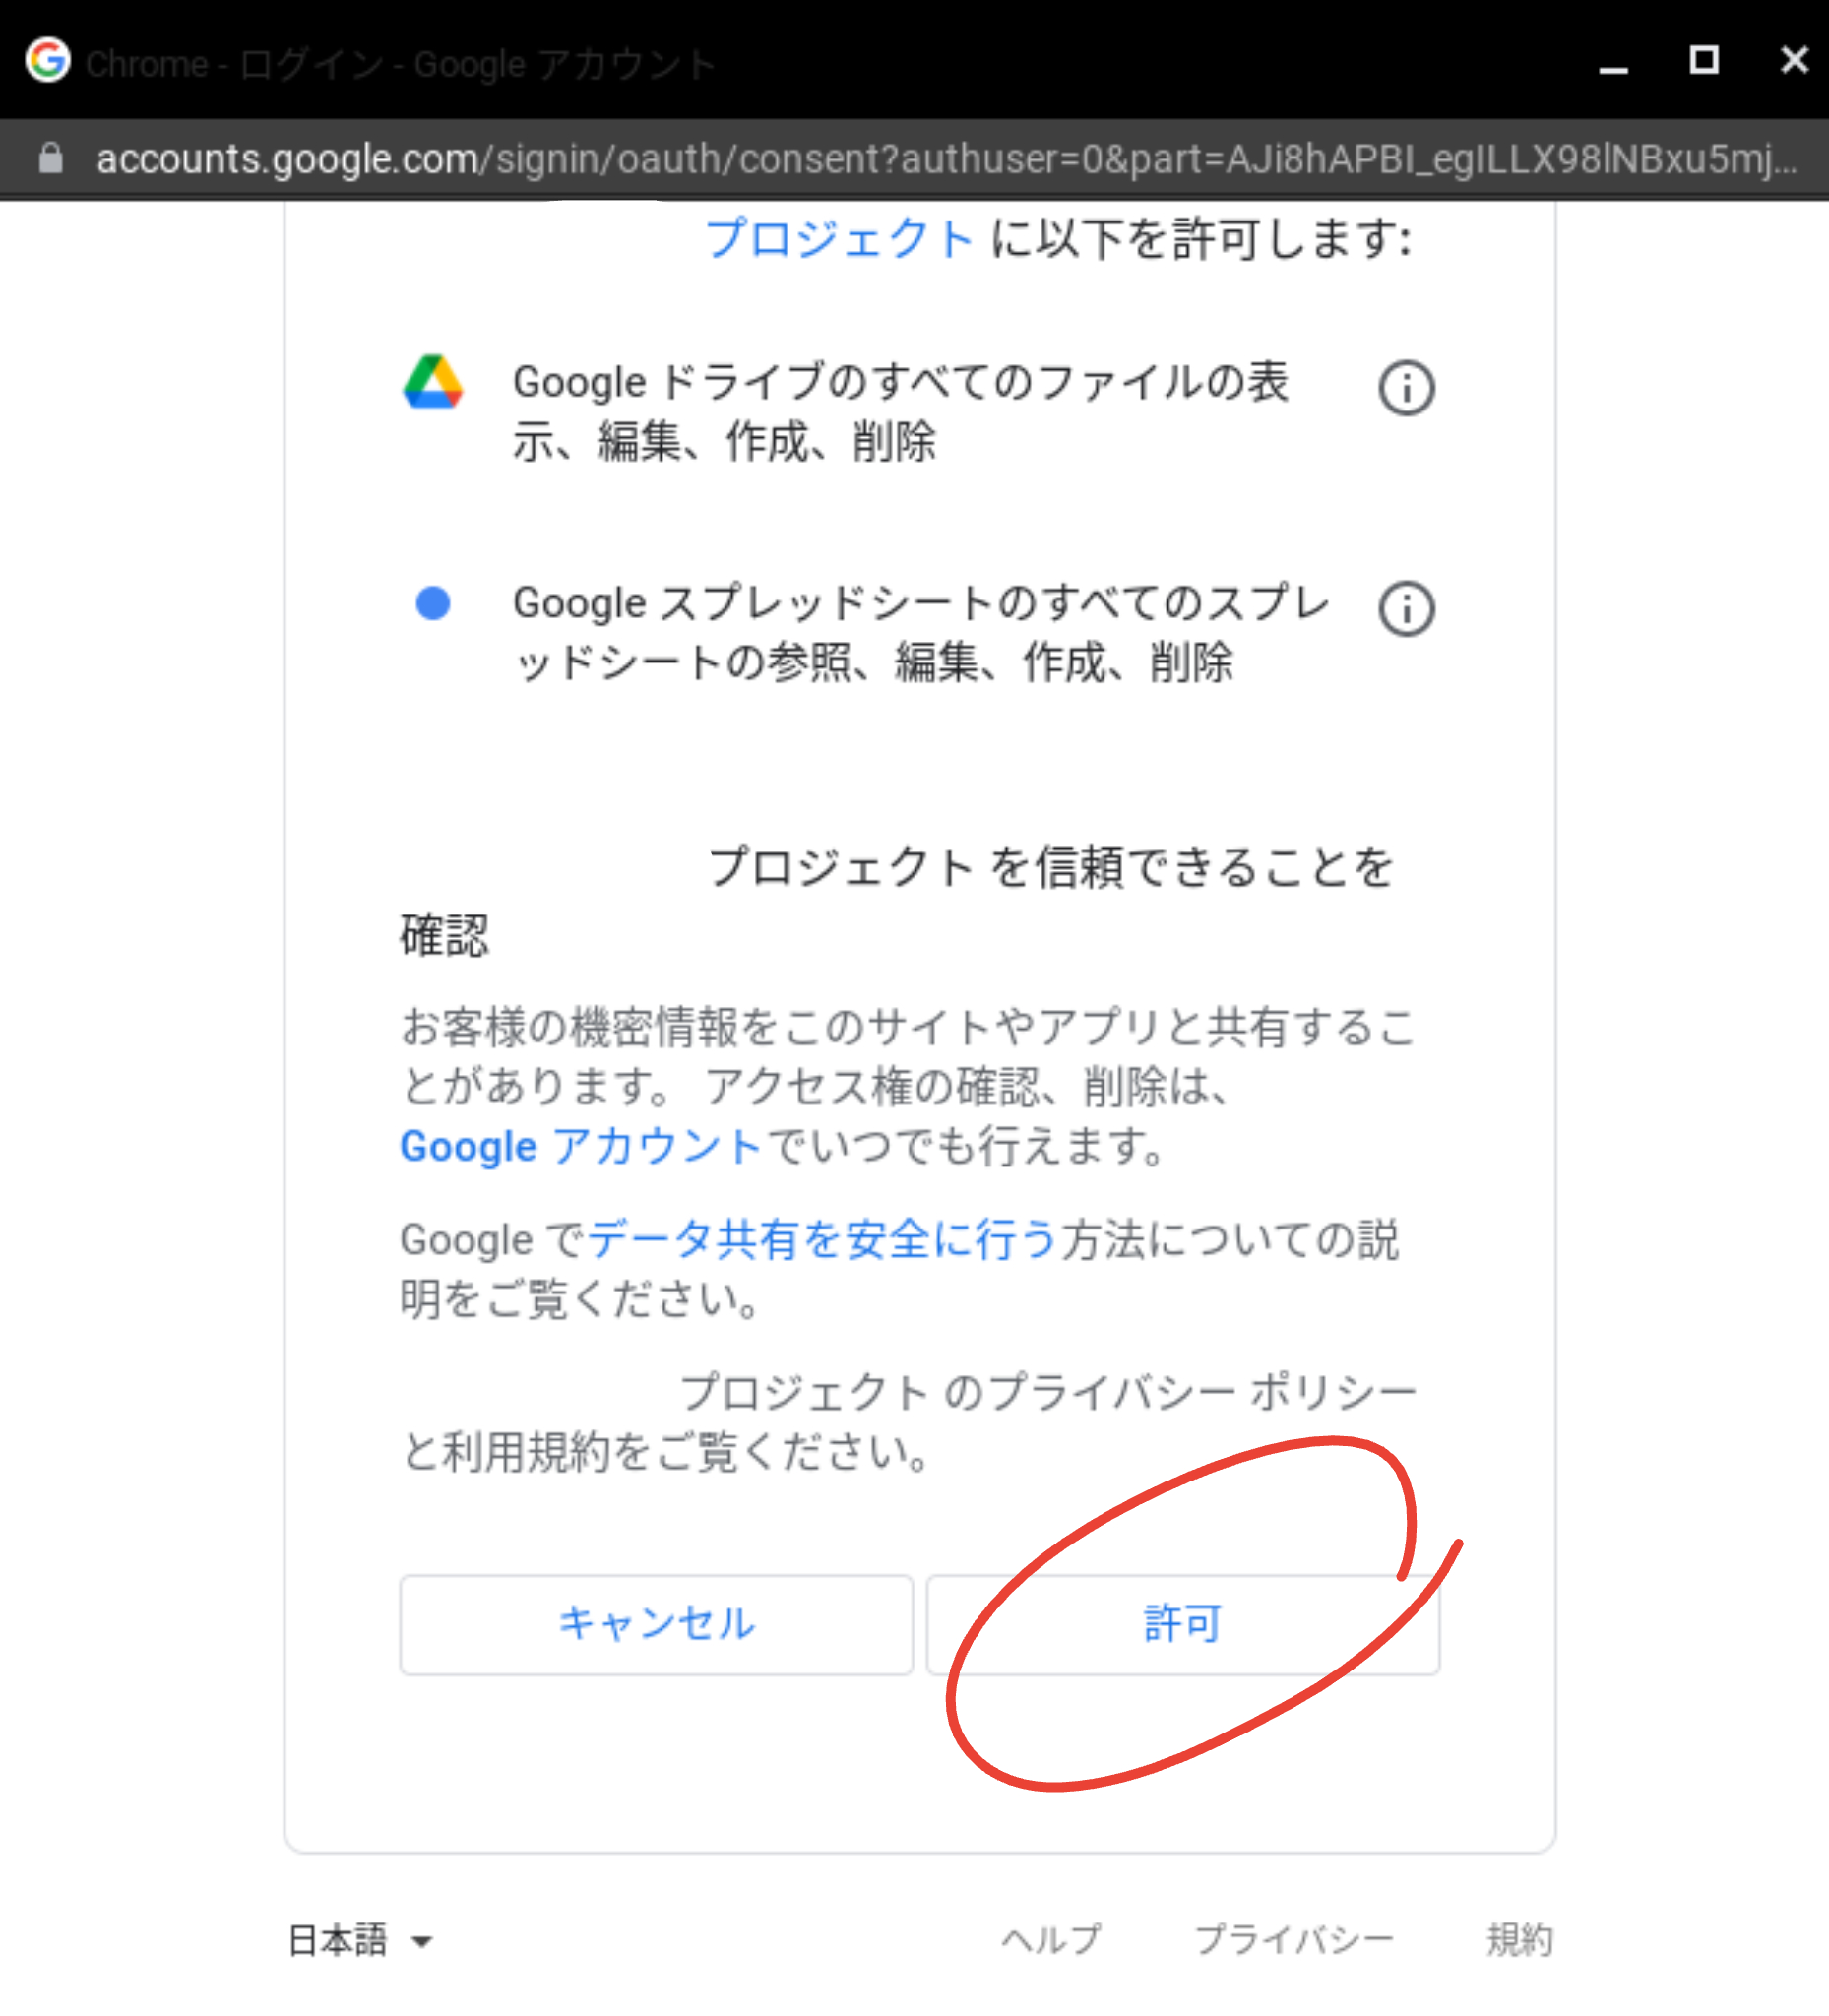Click the accounts.google.com URL in address bar

click(946, 159)
